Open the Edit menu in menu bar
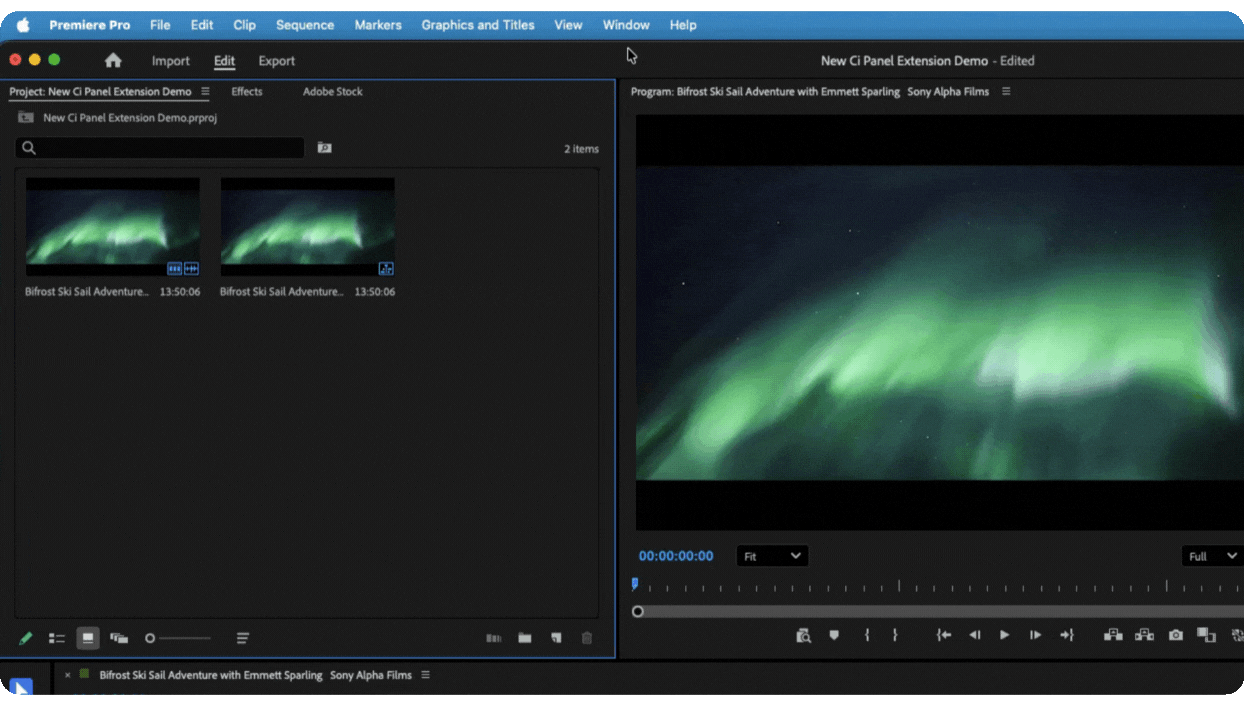Image resolution: width=1244 pixels, height=706 pixels. coord(202,25)
